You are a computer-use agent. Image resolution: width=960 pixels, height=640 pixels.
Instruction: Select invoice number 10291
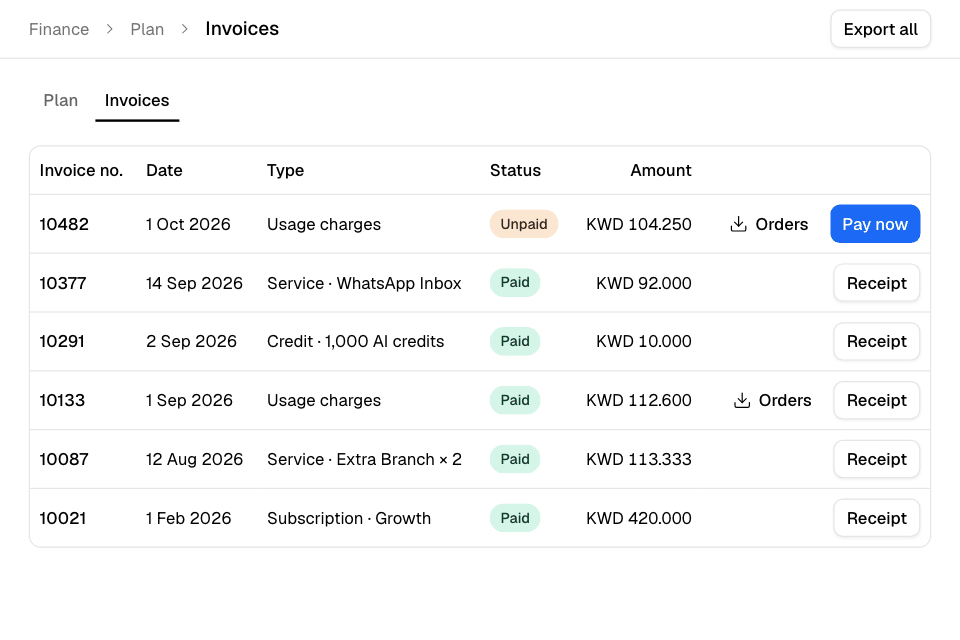62,341
